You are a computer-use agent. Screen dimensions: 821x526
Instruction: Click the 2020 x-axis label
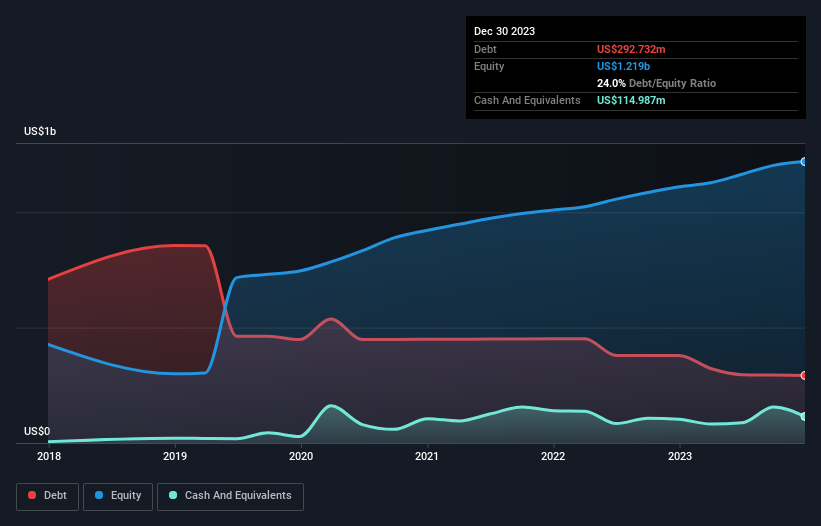[x=301, y=456]
